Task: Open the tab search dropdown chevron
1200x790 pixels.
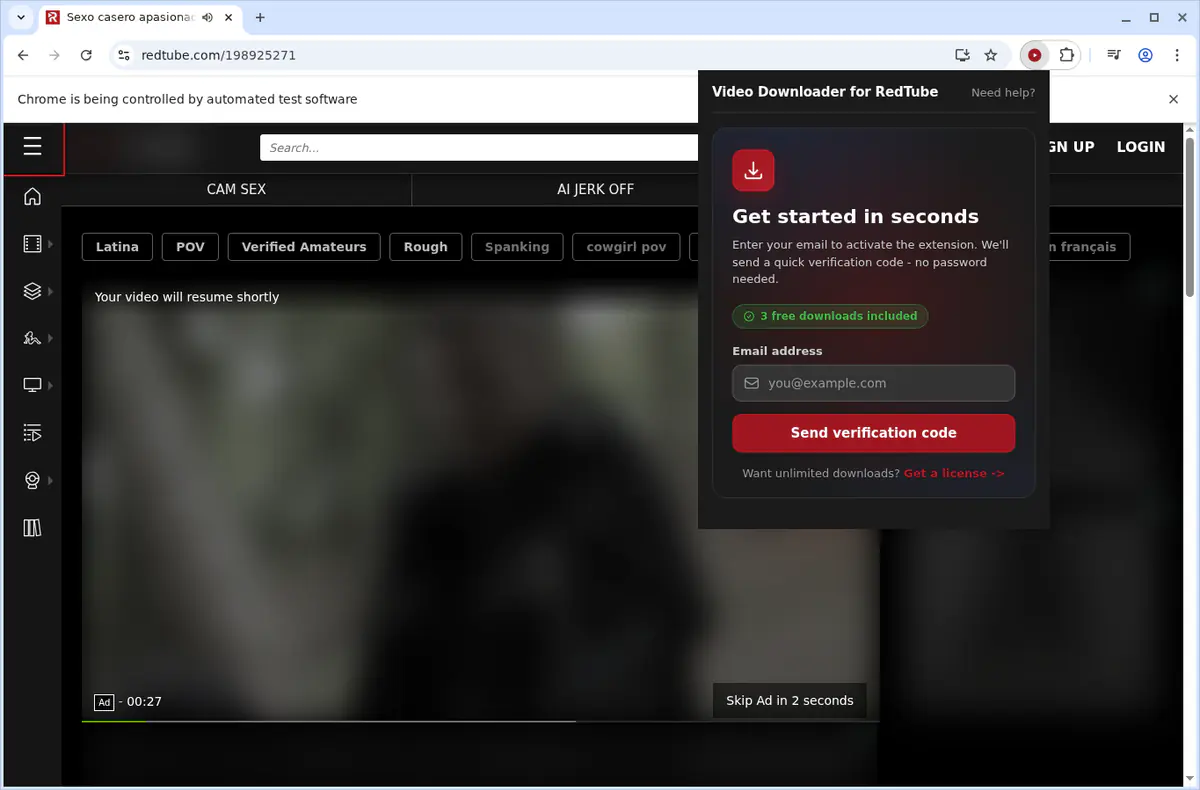Action: [21, 18]
